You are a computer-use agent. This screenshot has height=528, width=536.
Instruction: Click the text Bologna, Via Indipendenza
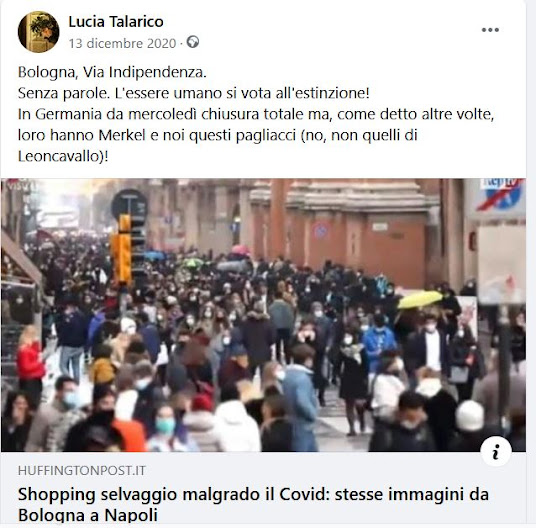(x=112, y=72)
